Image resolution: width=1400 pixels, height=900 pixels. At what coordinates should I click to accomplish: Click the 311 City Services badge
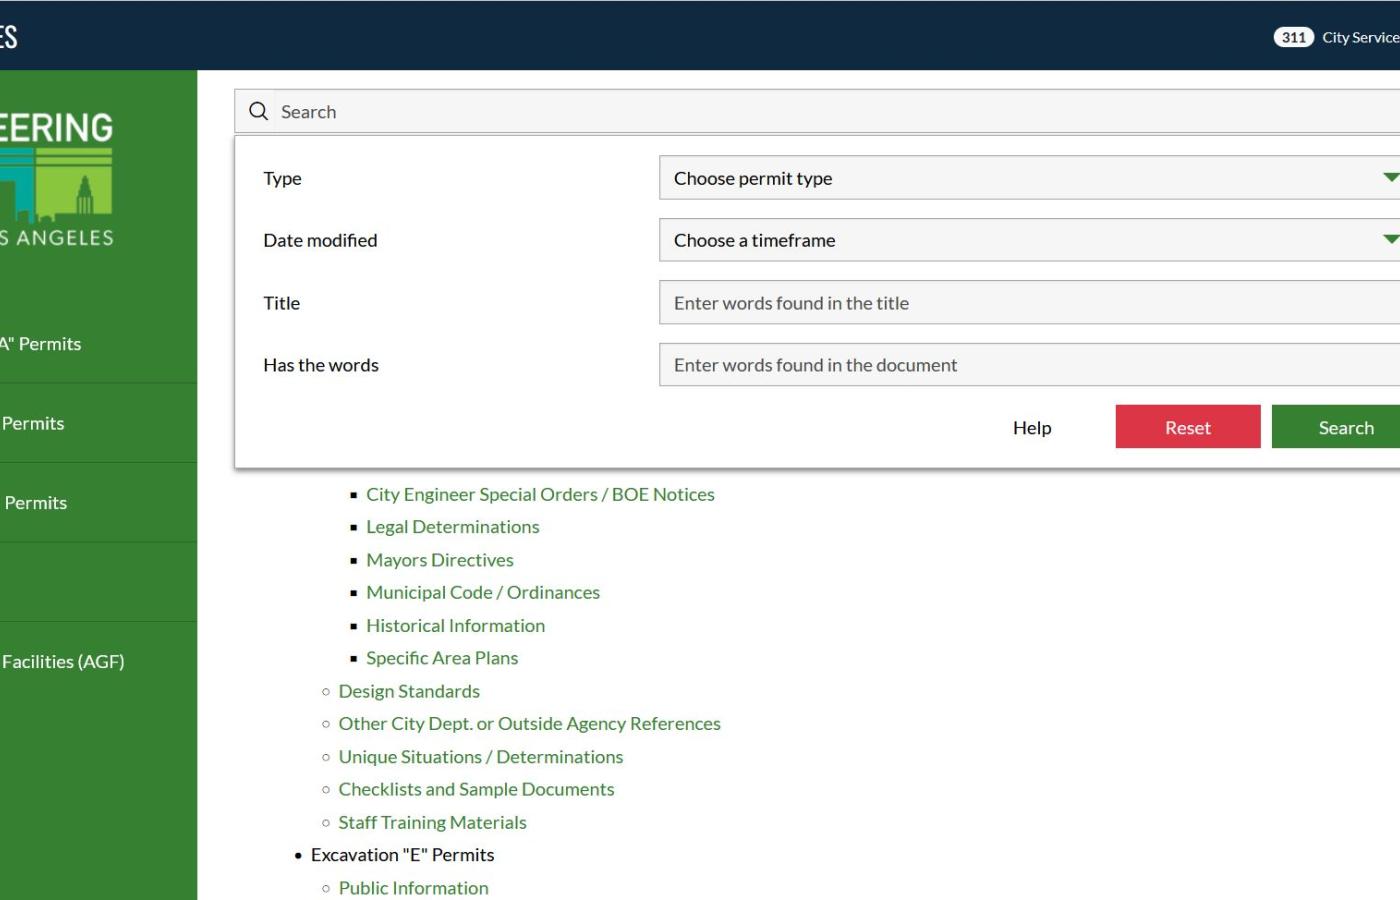click(1292, 37)
